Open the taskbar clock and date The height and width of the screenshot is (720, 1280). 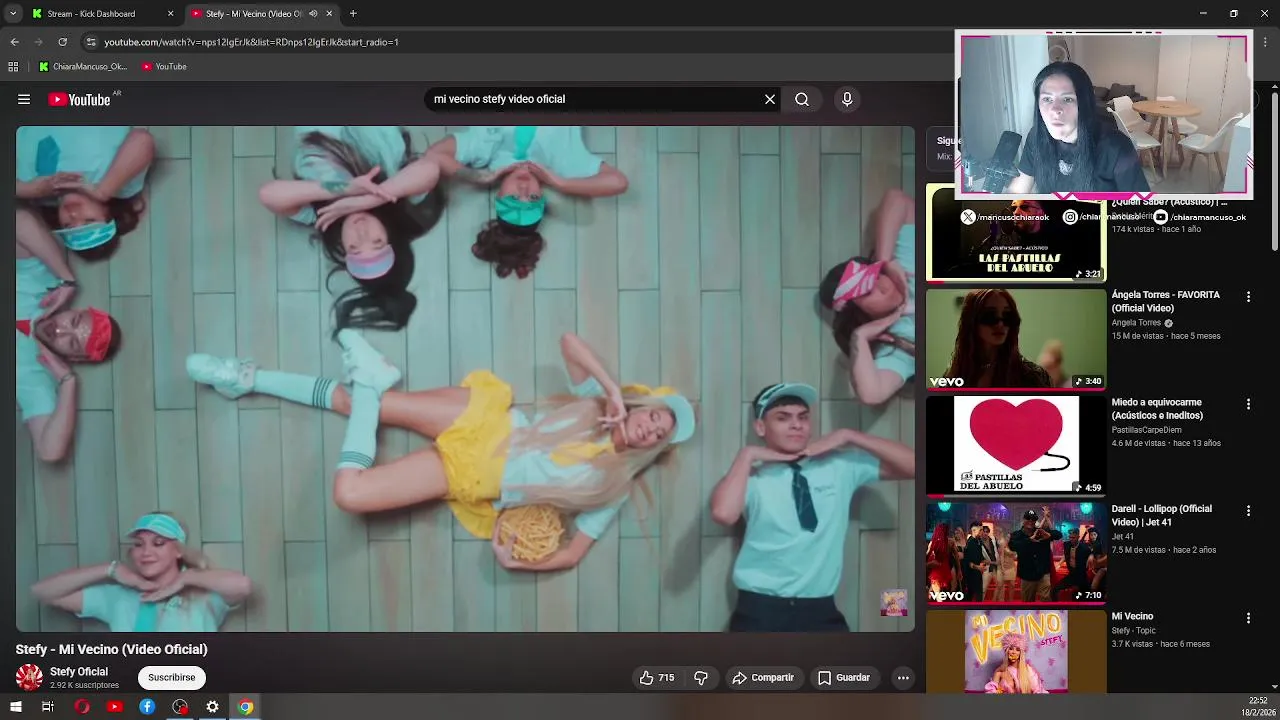tap(1258, 707)
